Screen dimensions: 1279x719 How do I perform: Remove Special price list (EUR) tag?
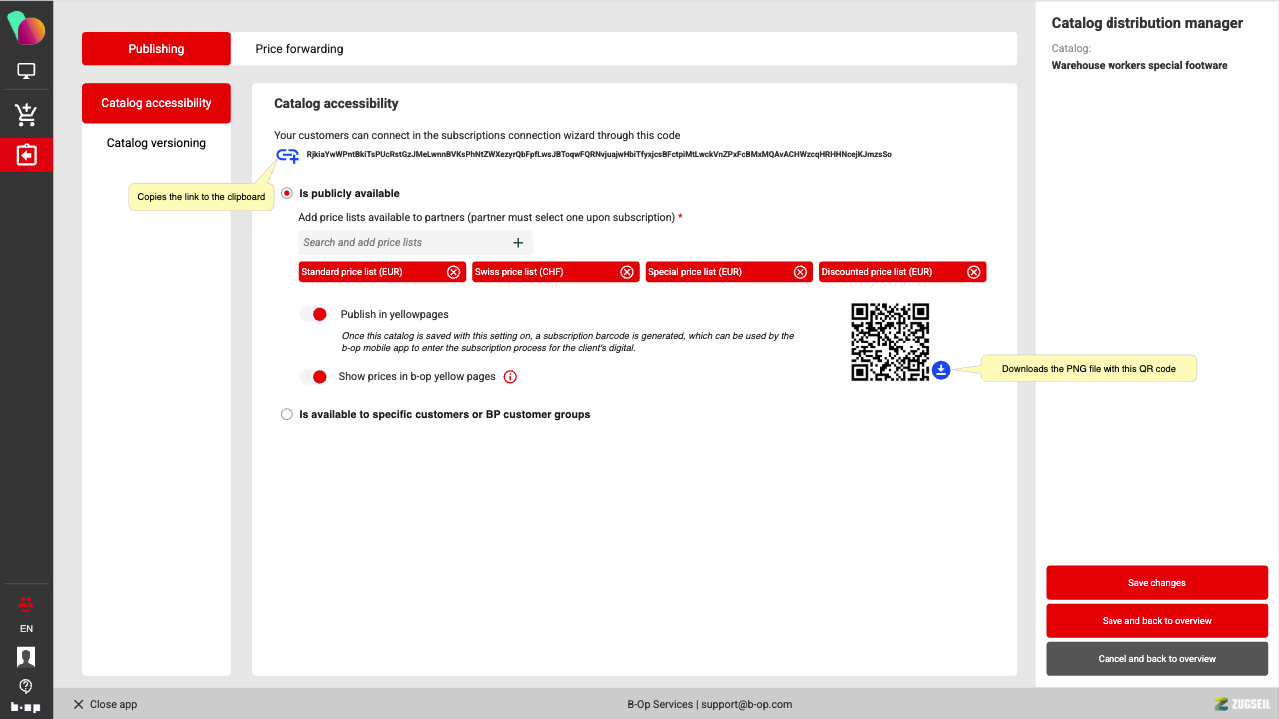pos(800,272)
